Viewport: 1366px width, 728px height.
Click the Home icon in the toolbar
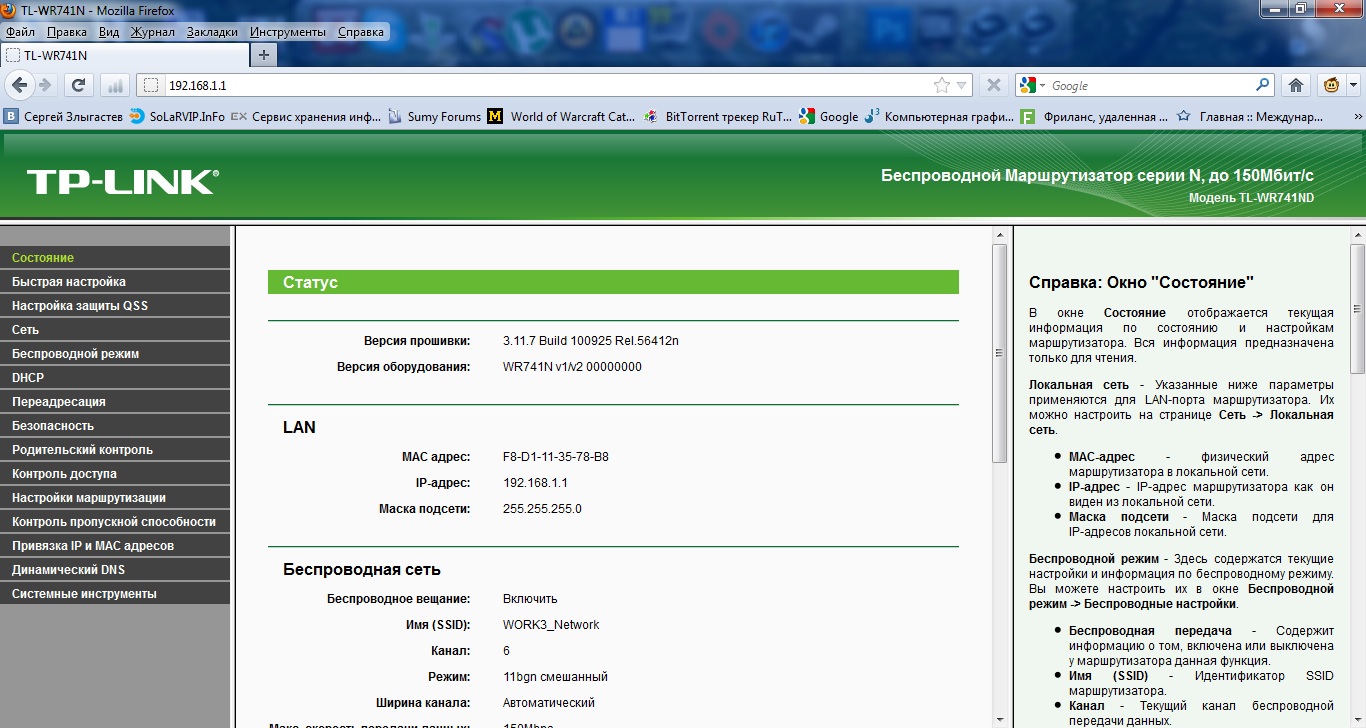point(1296,85)
